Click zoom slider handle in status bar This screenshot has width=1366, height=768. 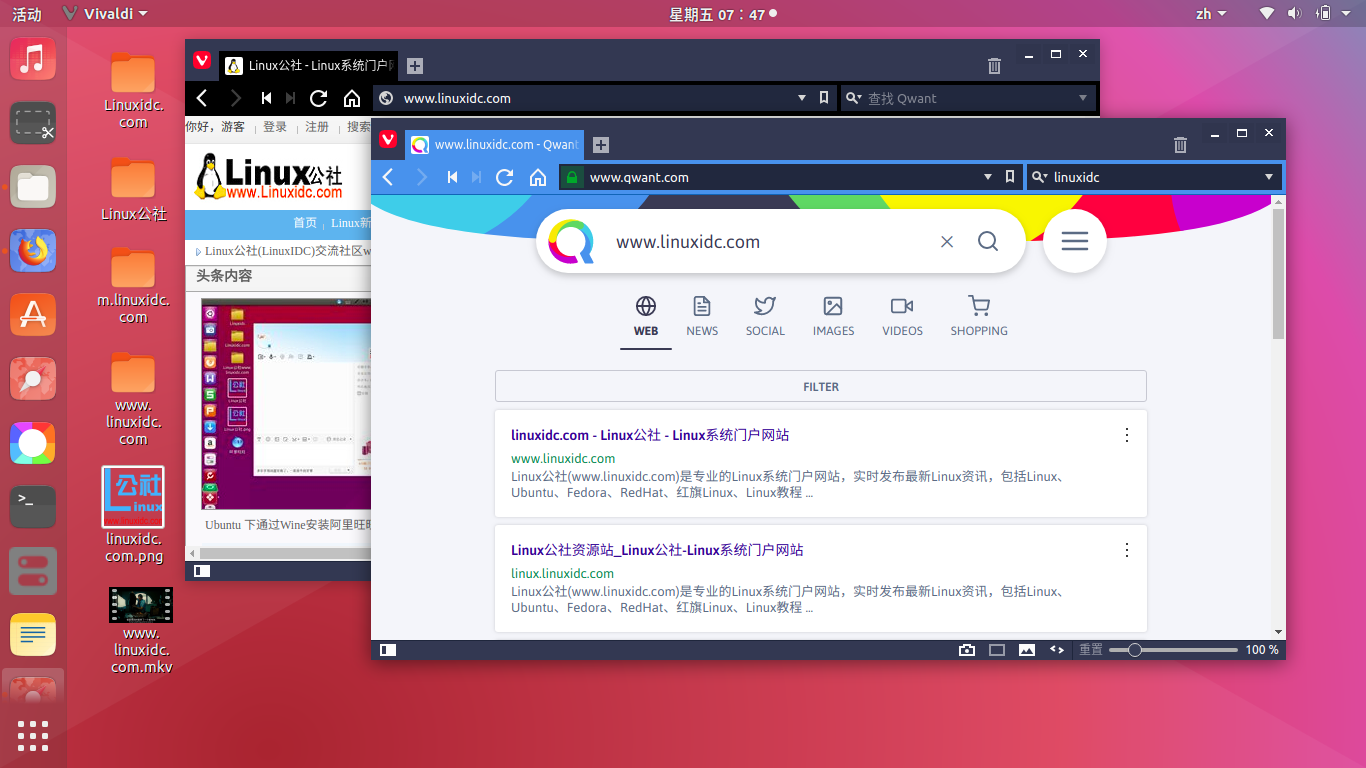pyautogui.click(x=1134, y=650)
